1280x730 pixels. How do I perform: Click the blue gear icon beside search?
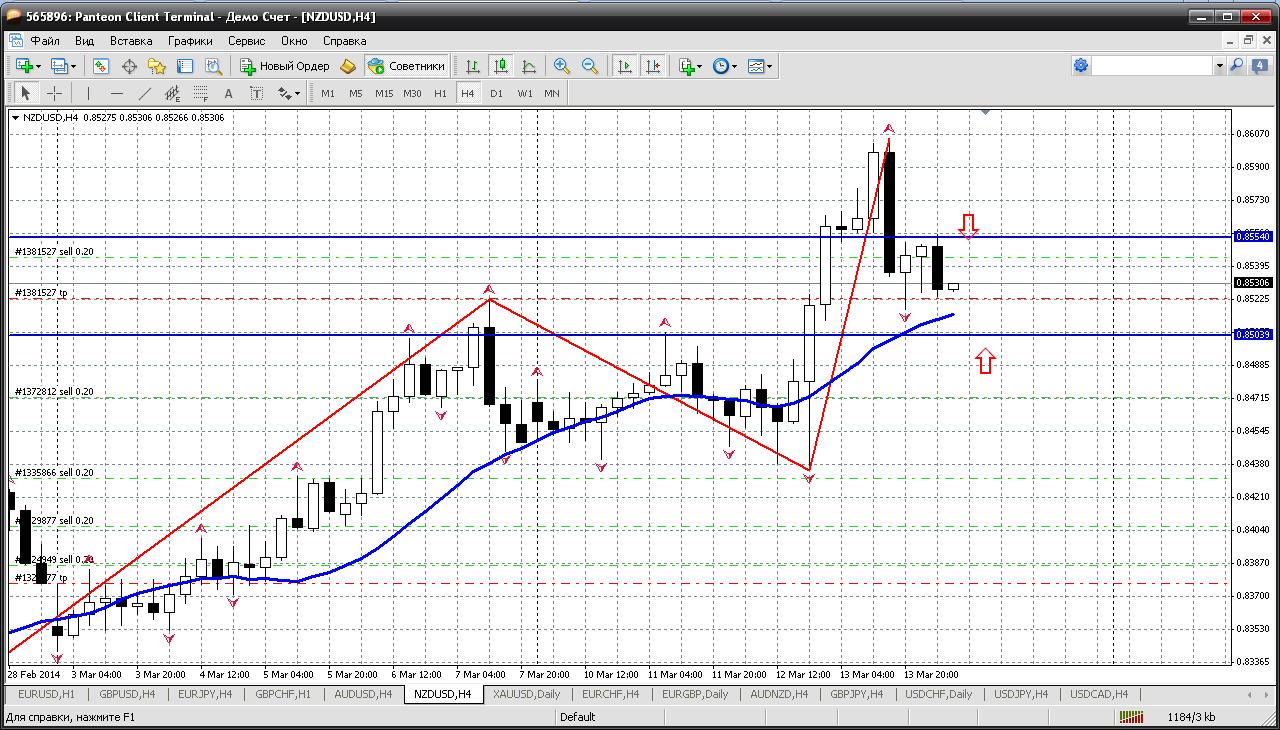click(x=1081, y=66)
